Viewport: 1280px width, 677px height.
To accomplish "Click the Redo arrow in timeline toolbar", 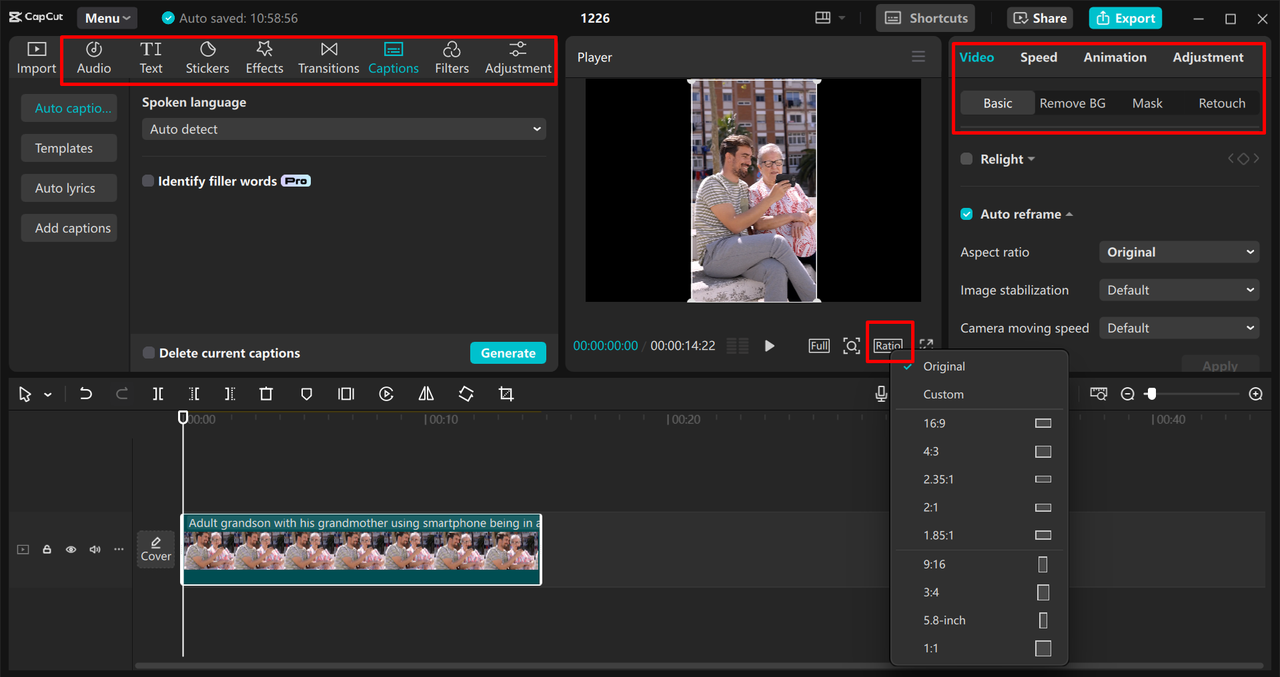I will click(122, 394).
